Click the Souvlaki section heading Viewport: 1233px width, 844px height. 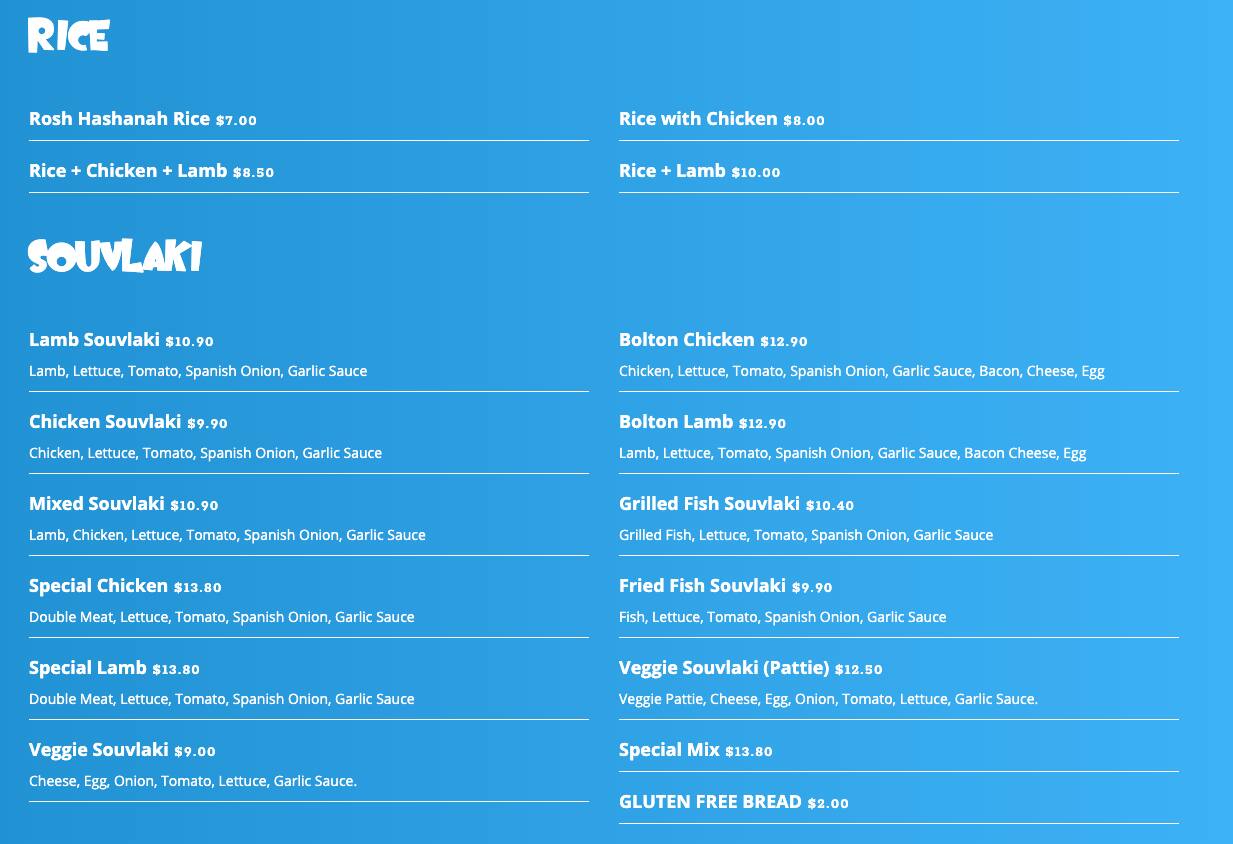[115, 257]
